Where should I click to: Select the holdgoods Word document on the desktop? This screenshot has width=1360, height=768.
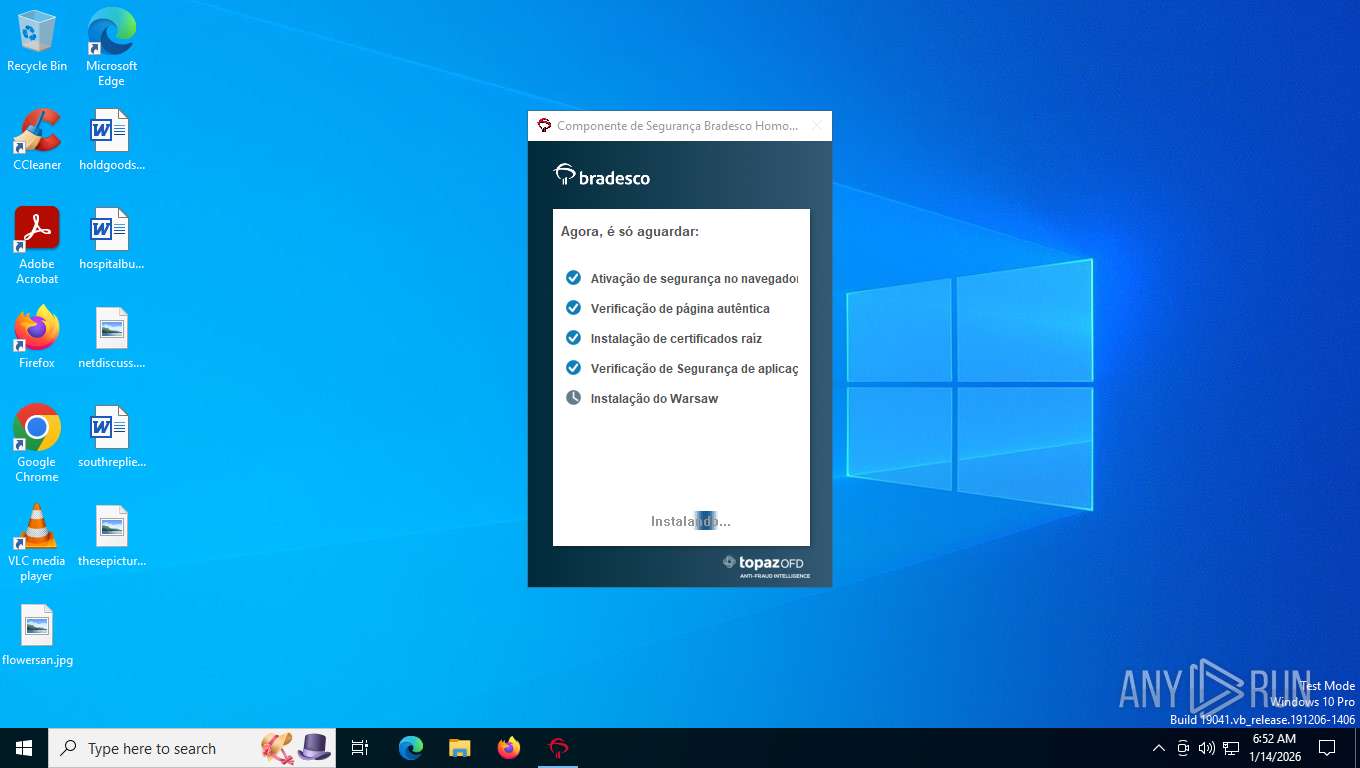coord(111,140)
